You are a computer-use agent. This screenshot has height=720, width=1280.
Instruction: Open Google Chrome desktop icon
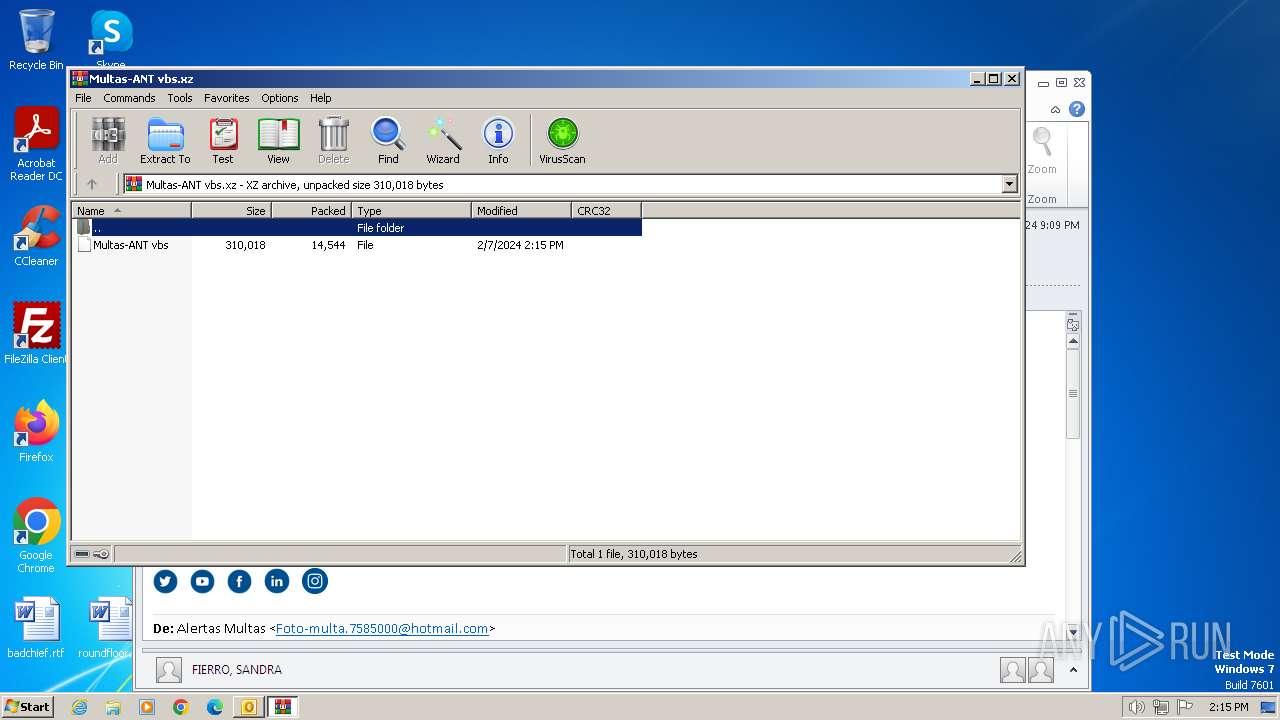pos(36,536)
